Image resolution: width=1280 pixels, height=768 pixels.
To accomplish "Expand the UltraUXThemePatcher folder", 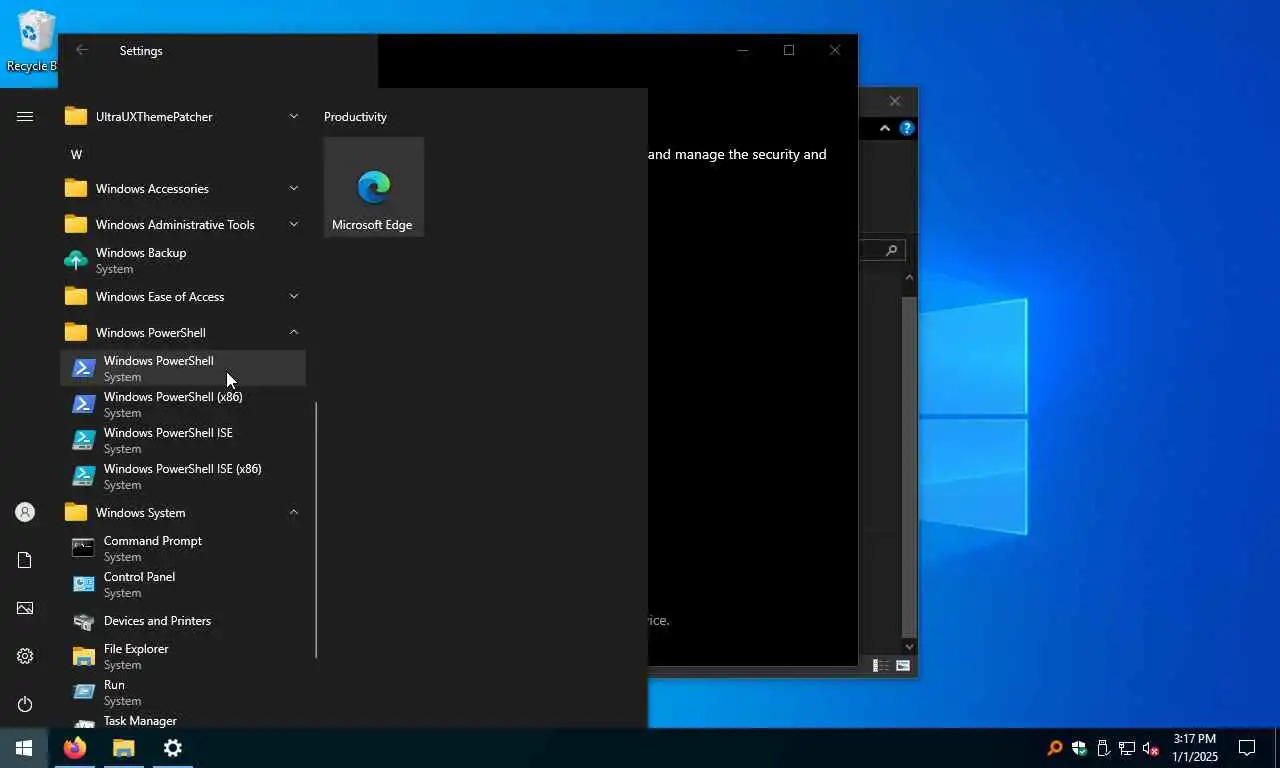I will pos(183,116).
